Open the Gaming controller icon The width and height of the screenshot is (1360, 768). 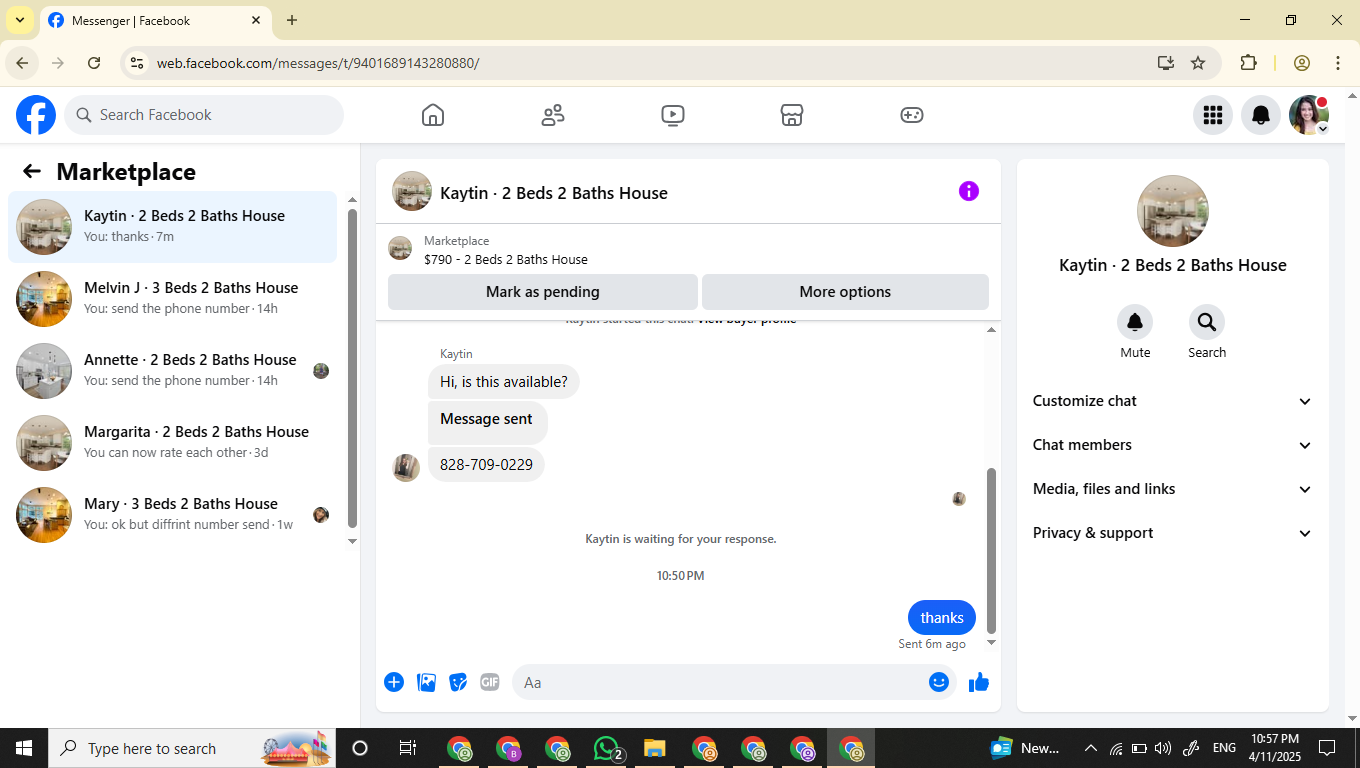pos(912,115)
